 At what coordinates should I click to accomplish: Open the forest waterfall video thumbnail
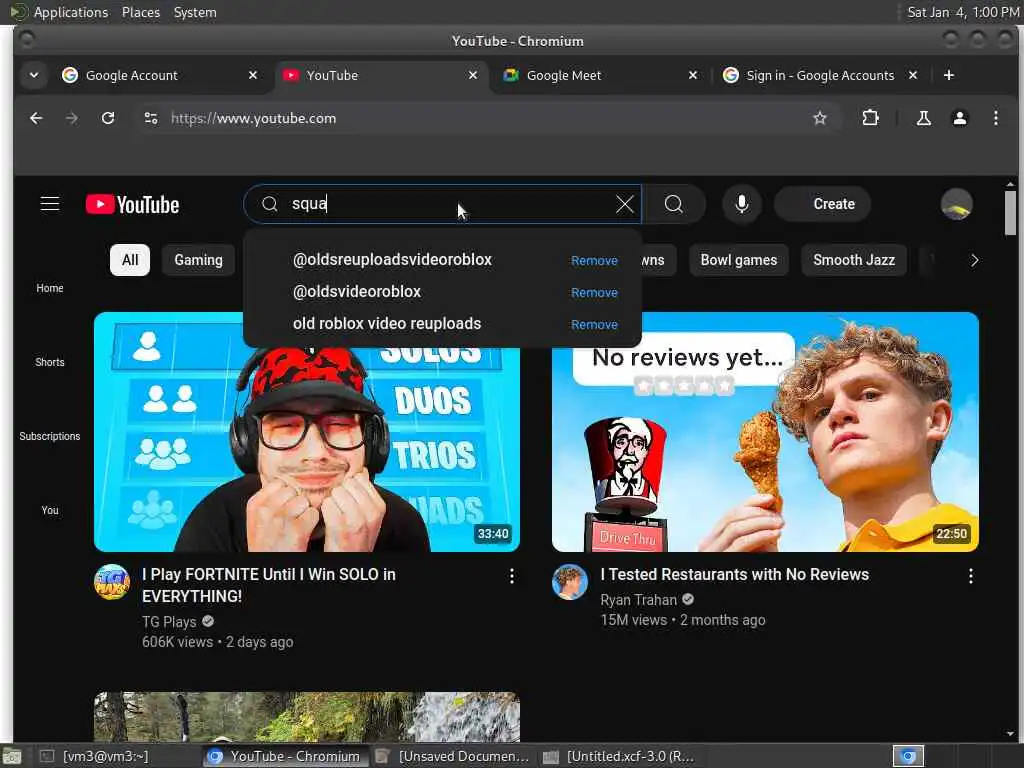(x=307, y=717)
